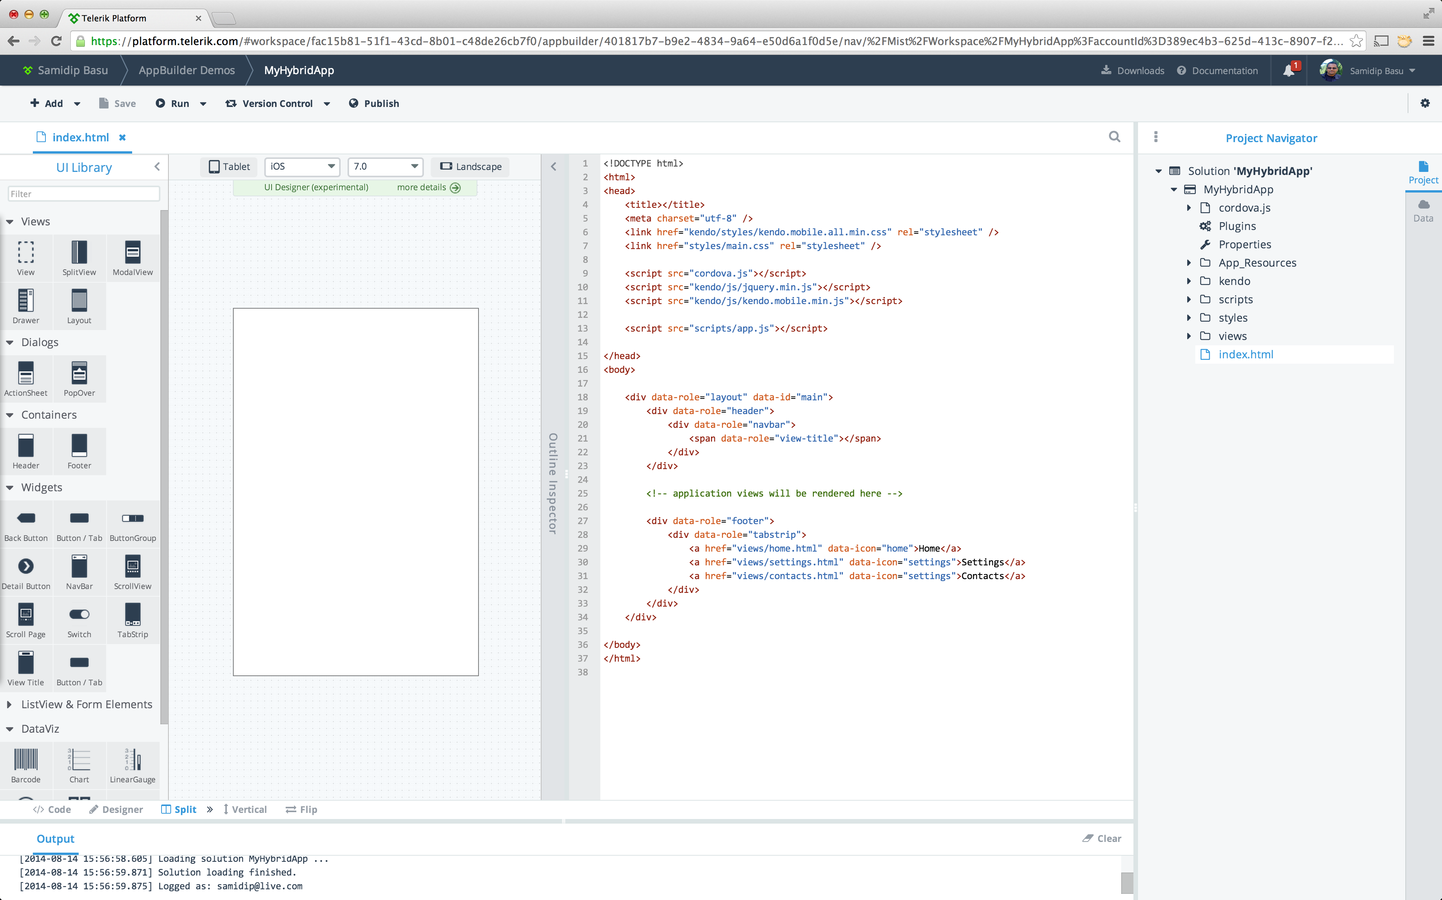Image resolution: width=1442 pixels, height=900 pixels.
Task: Pick the ModalView icon in UI Library
Action: 133,252
